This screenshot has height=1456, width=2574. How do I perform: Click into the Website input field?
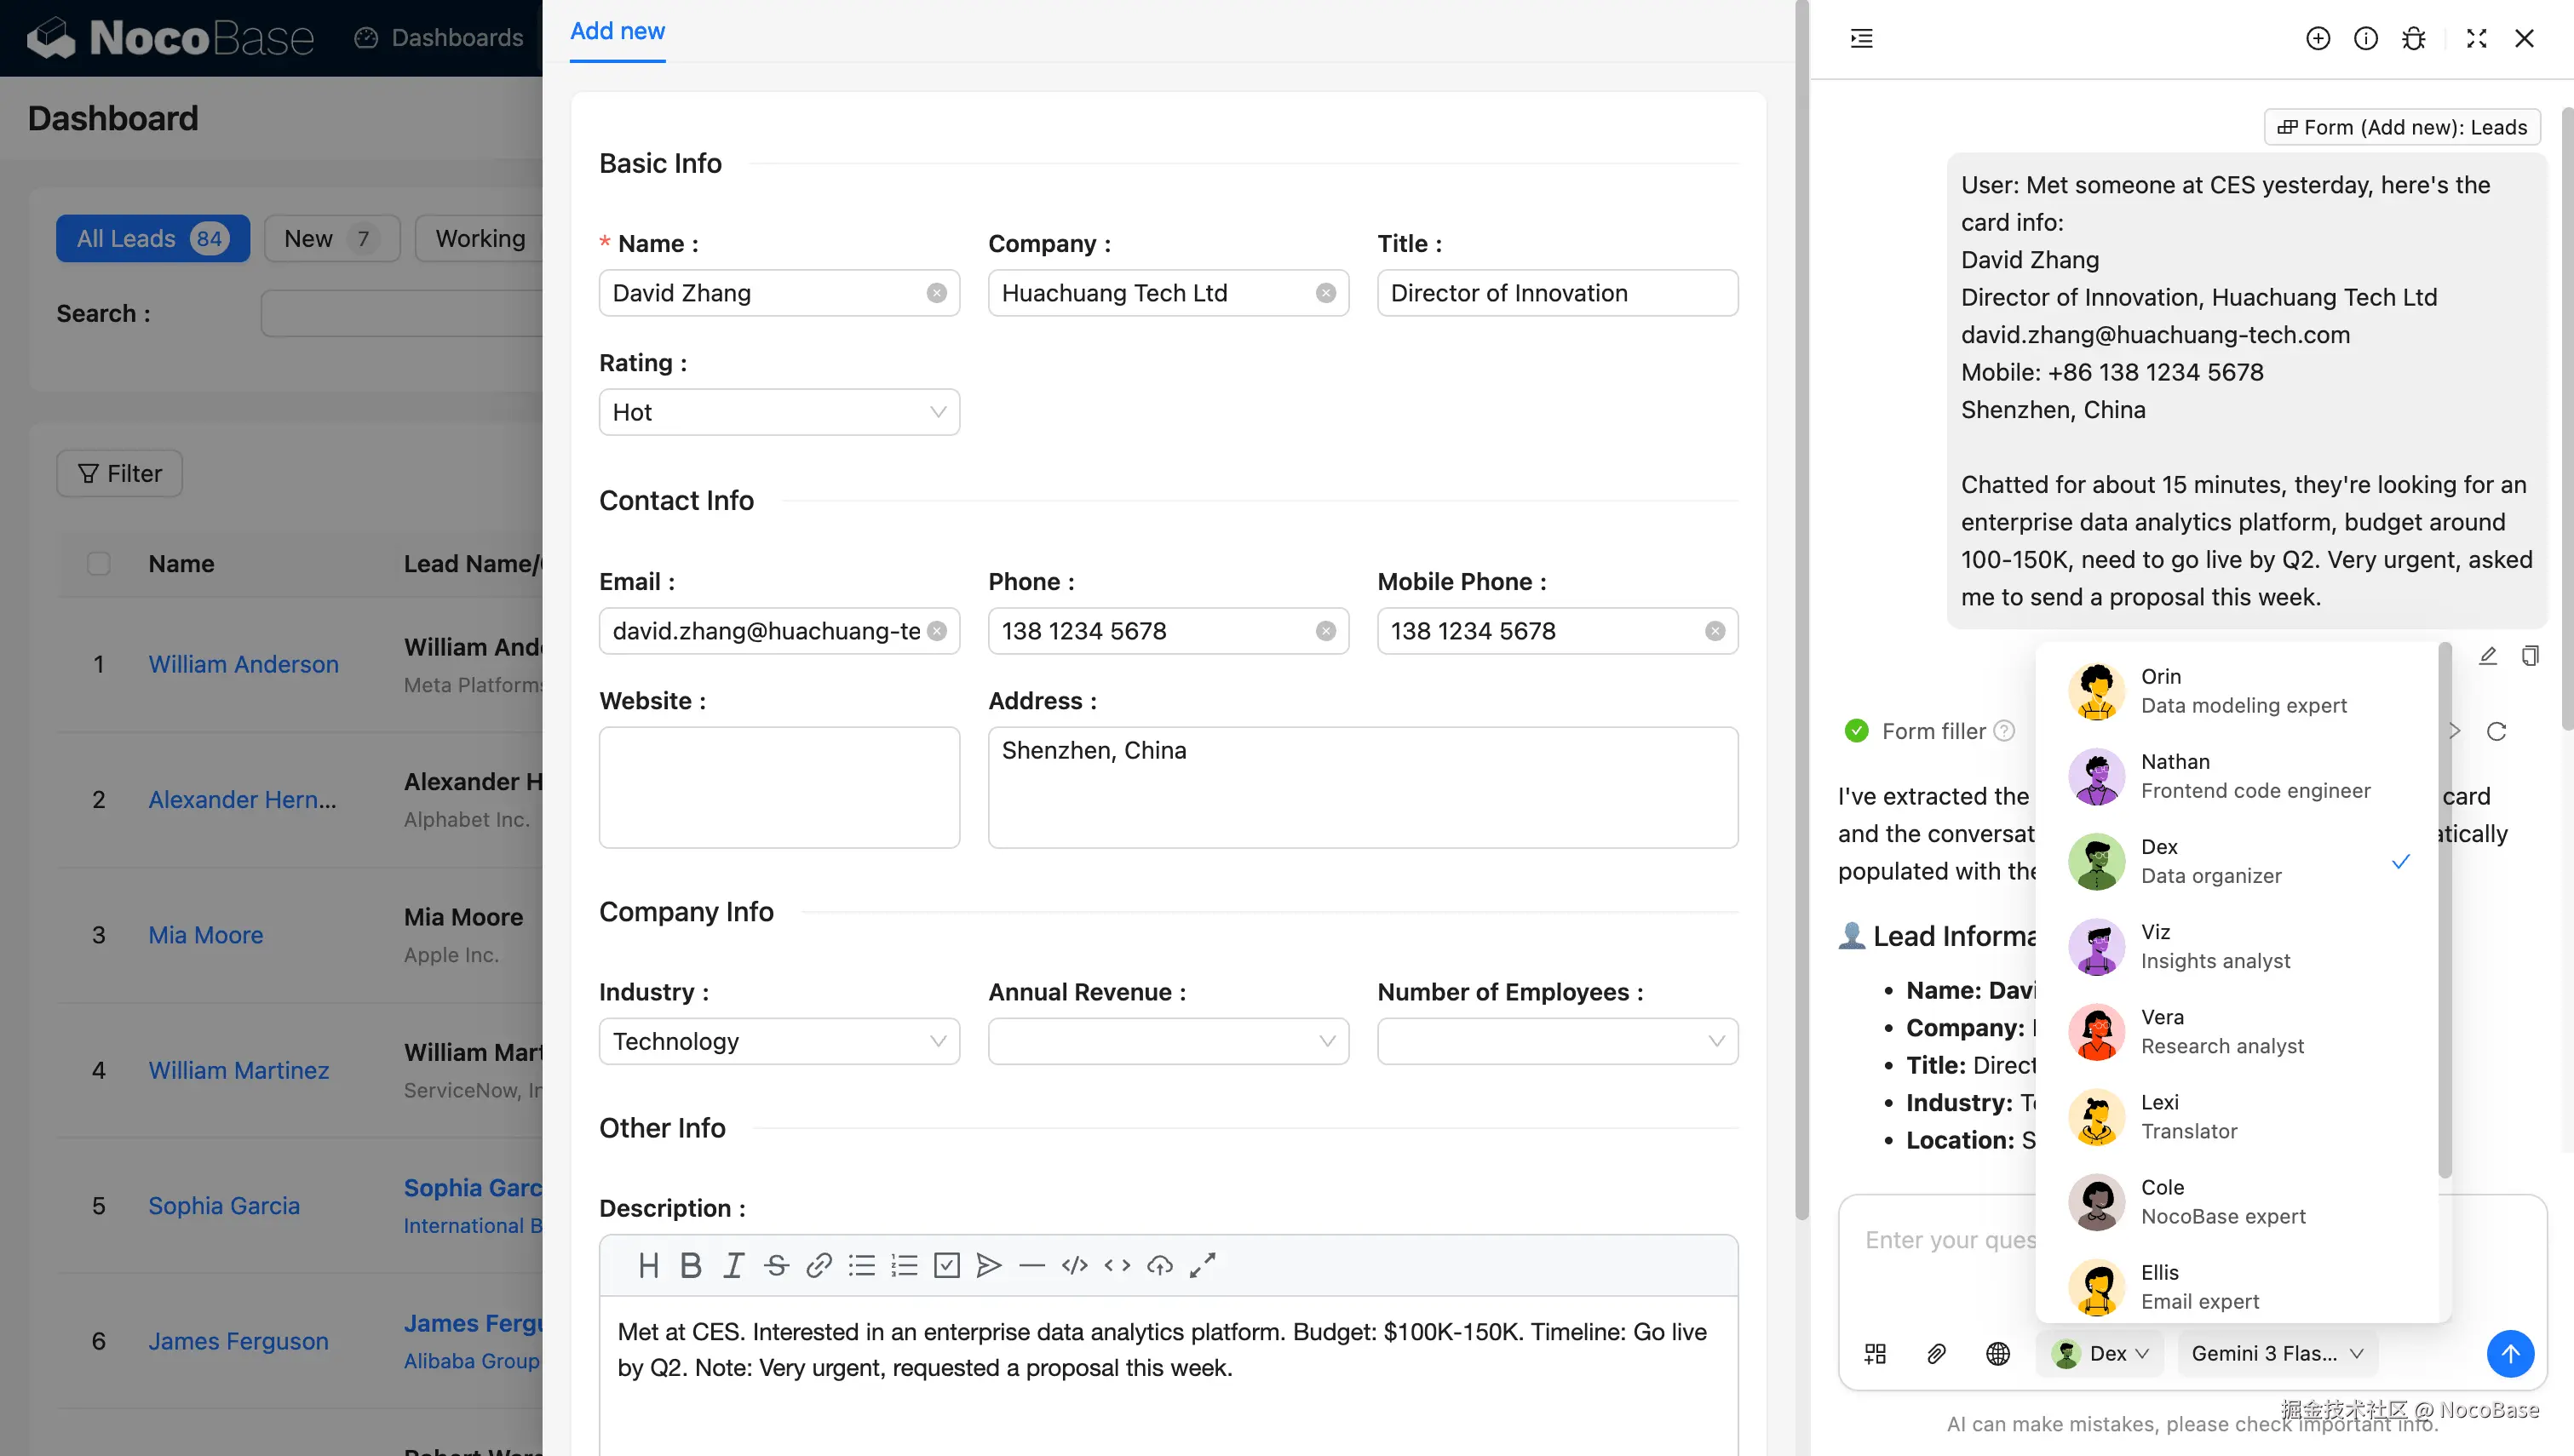point(778,787)
